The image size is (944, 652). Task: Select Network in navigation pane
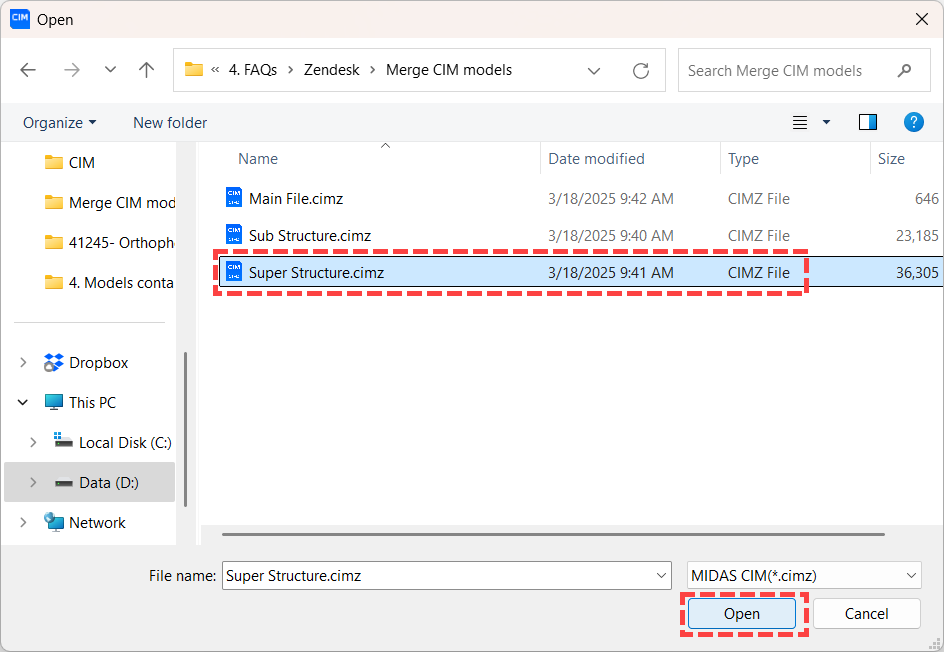(x=85, y=523)
